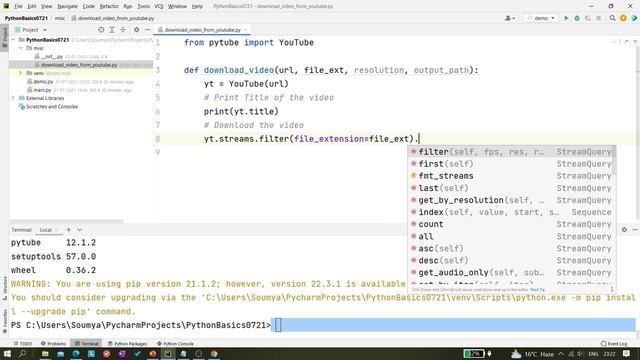Click the Select Opened File target icon
Image resolution: width=640 pixels, height=360 pixels.
[101, 30]
